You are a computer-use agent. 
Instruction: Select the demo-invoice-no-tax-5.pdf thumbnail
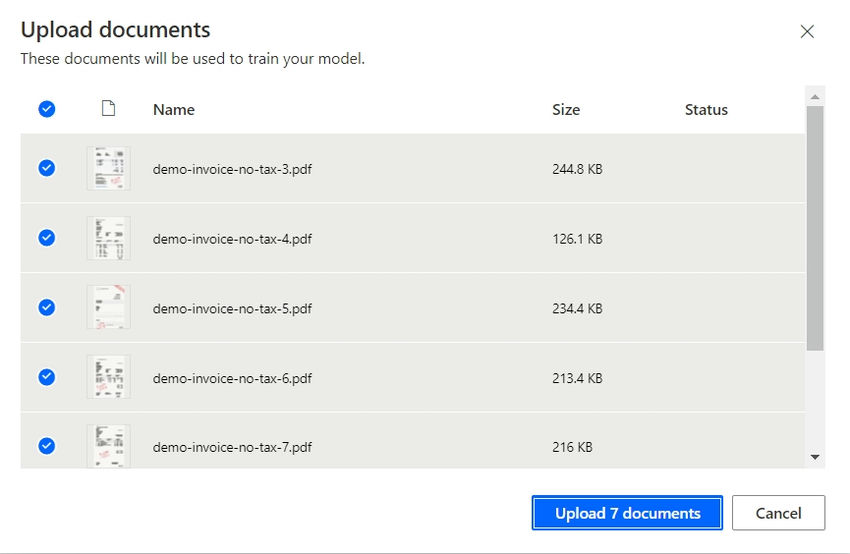click(x=108, y=307)
